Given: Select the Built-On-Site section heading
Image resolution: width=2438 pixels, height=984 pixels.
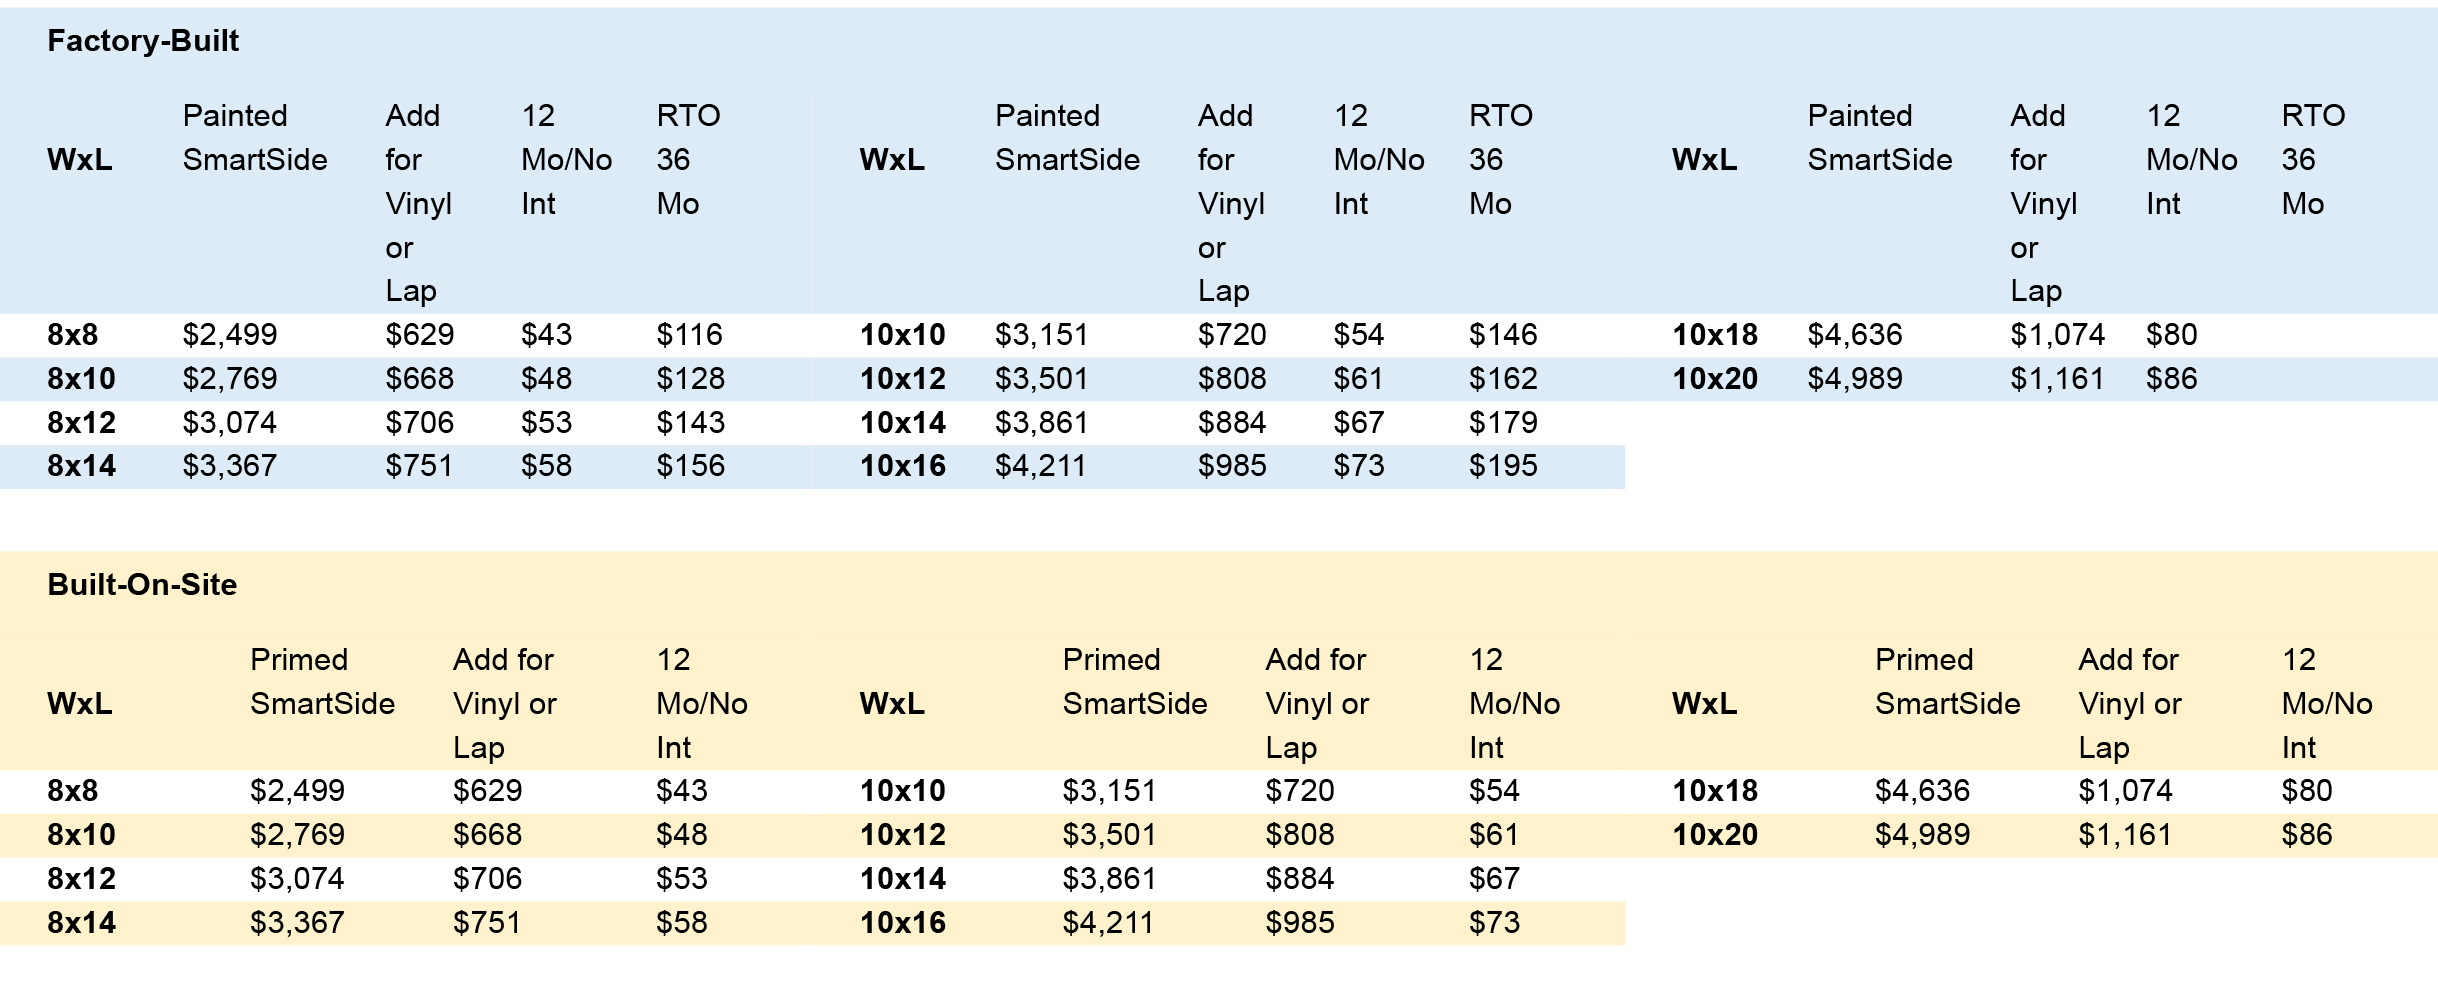Looking at the screenshot, I should click(142, 585).
